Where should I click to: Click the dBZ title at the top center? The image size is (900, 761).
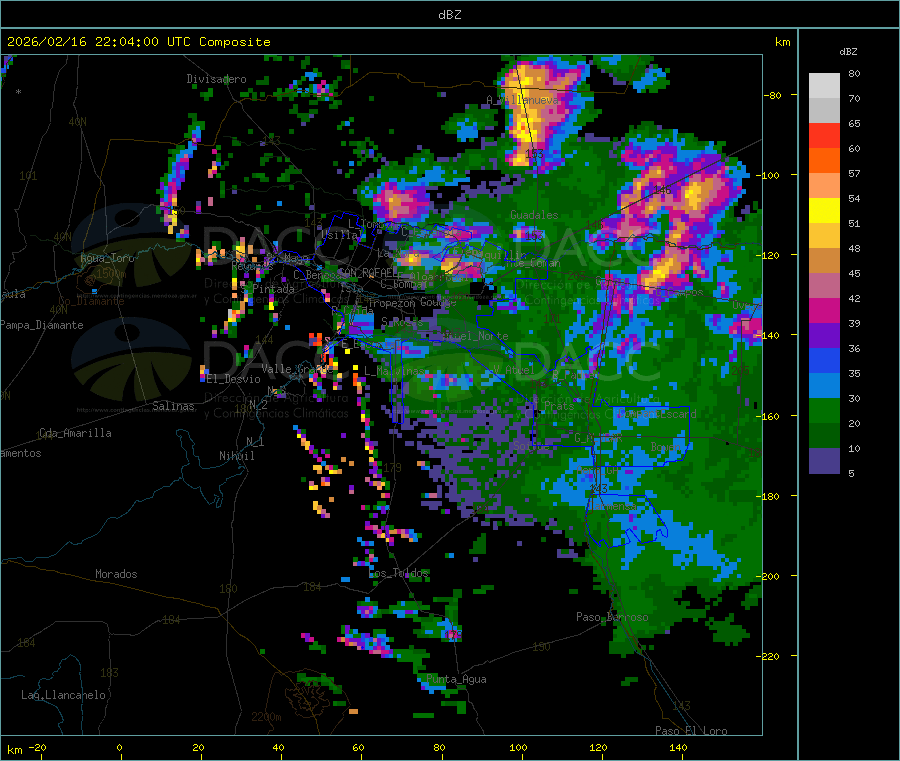(449, 15)
